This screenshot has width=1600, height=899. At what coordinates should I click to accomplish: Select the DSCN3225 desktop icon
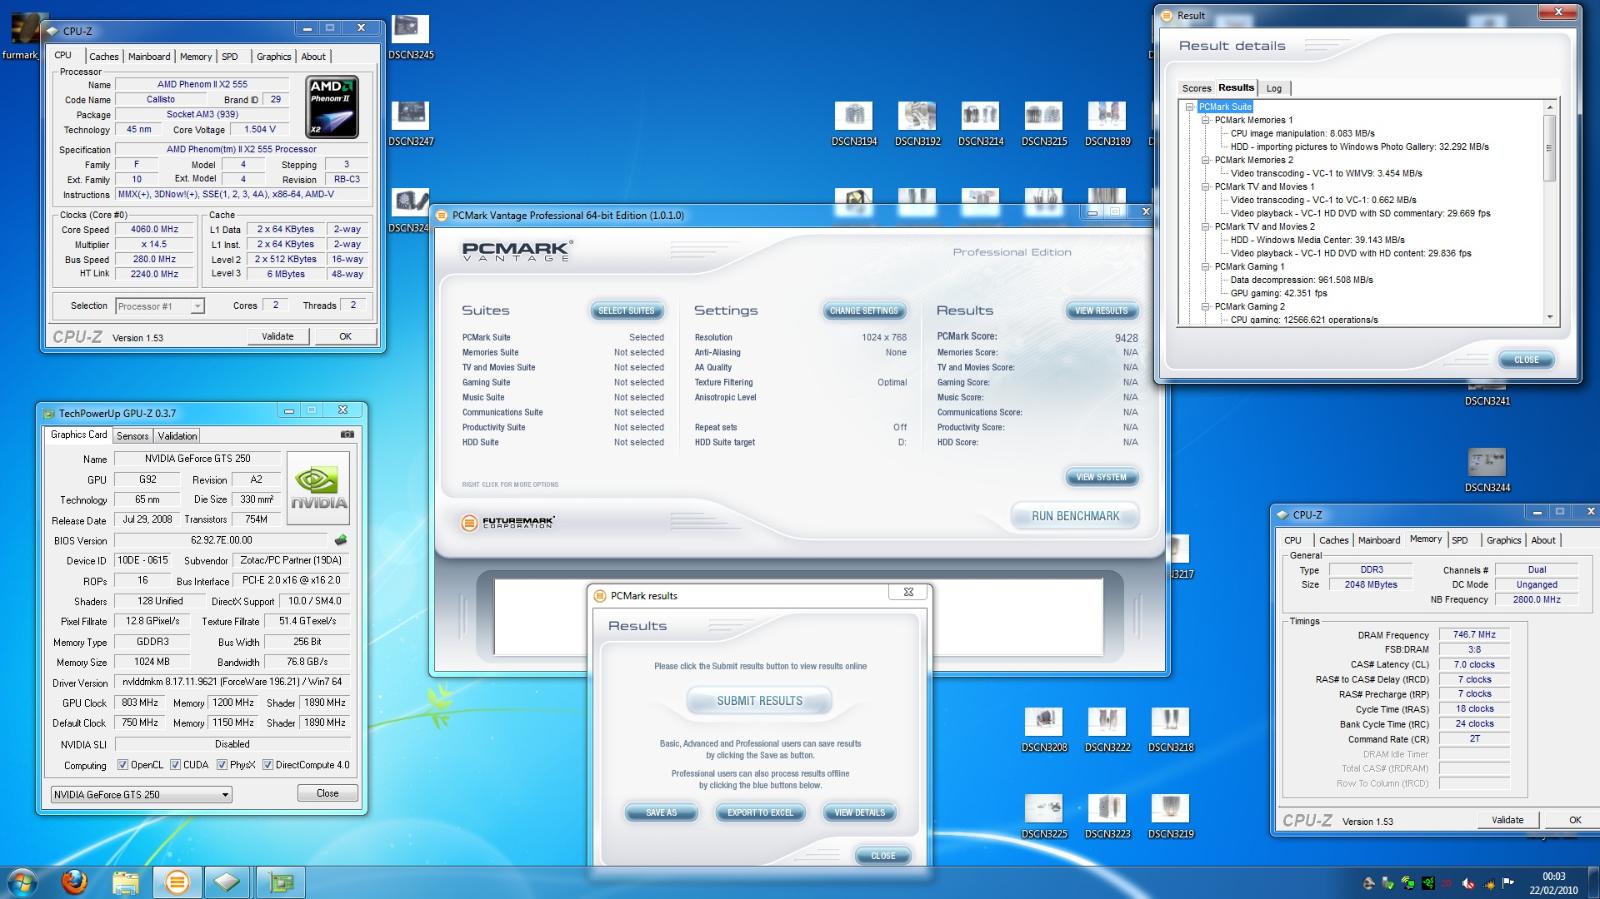(x=1044, y=816)
